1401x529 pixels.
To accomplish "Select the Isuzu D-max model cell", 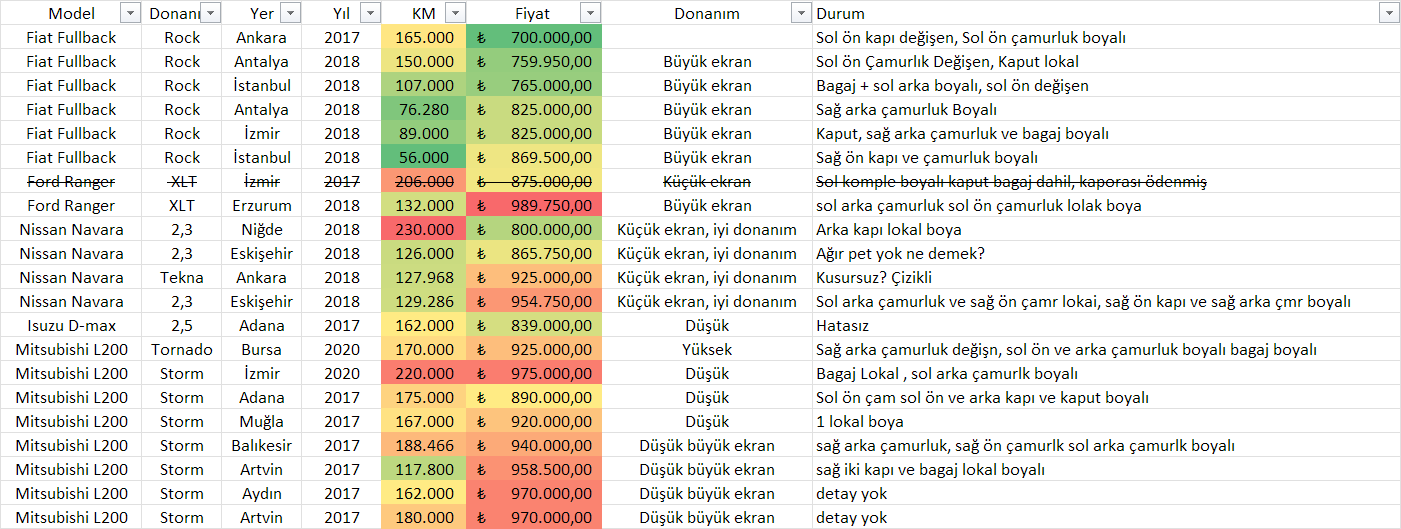I will click(72, 325).
